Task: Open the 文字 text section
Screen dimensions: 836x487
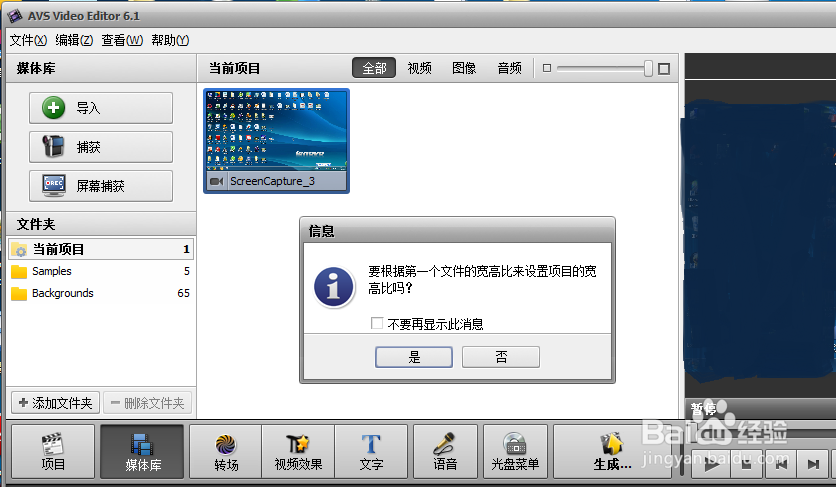Action: tap(371, 451)
